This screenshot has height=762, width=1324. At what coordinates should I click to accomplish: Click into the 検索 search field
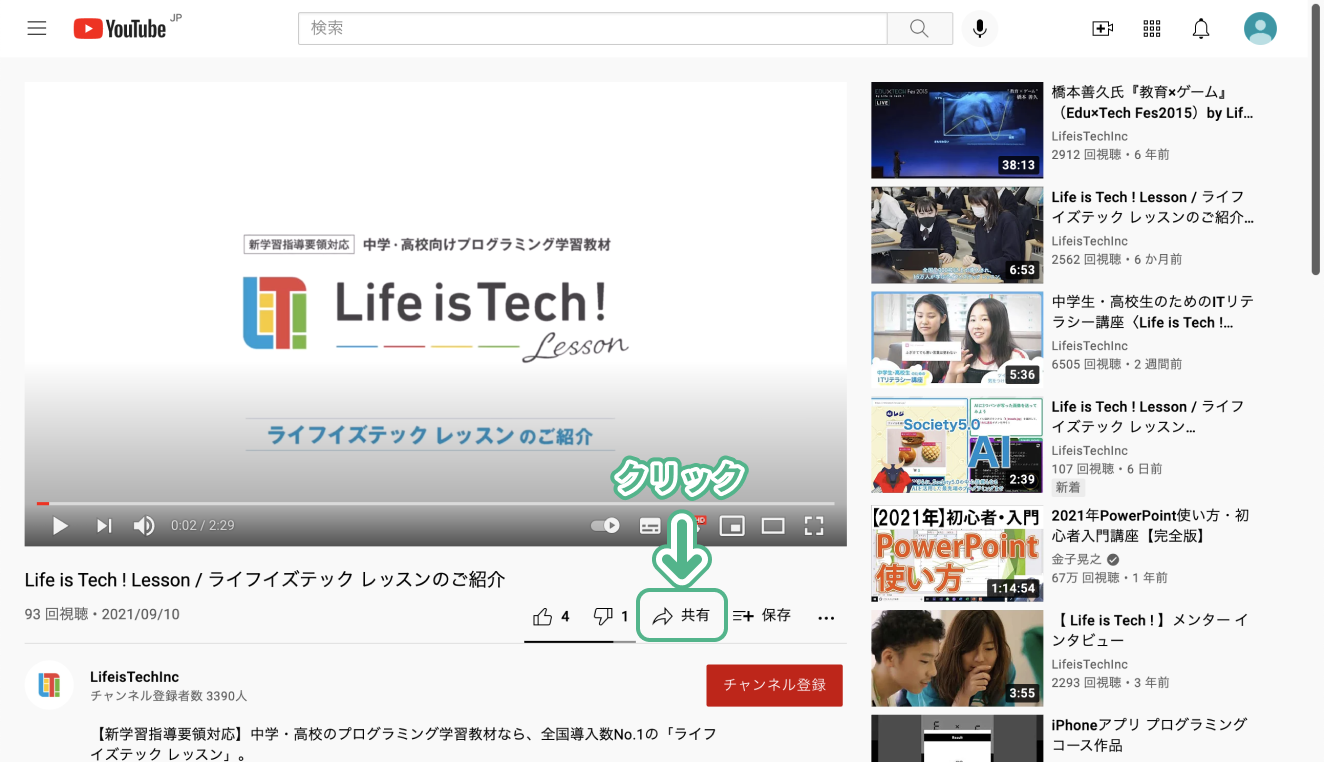(x=592, y=28)
